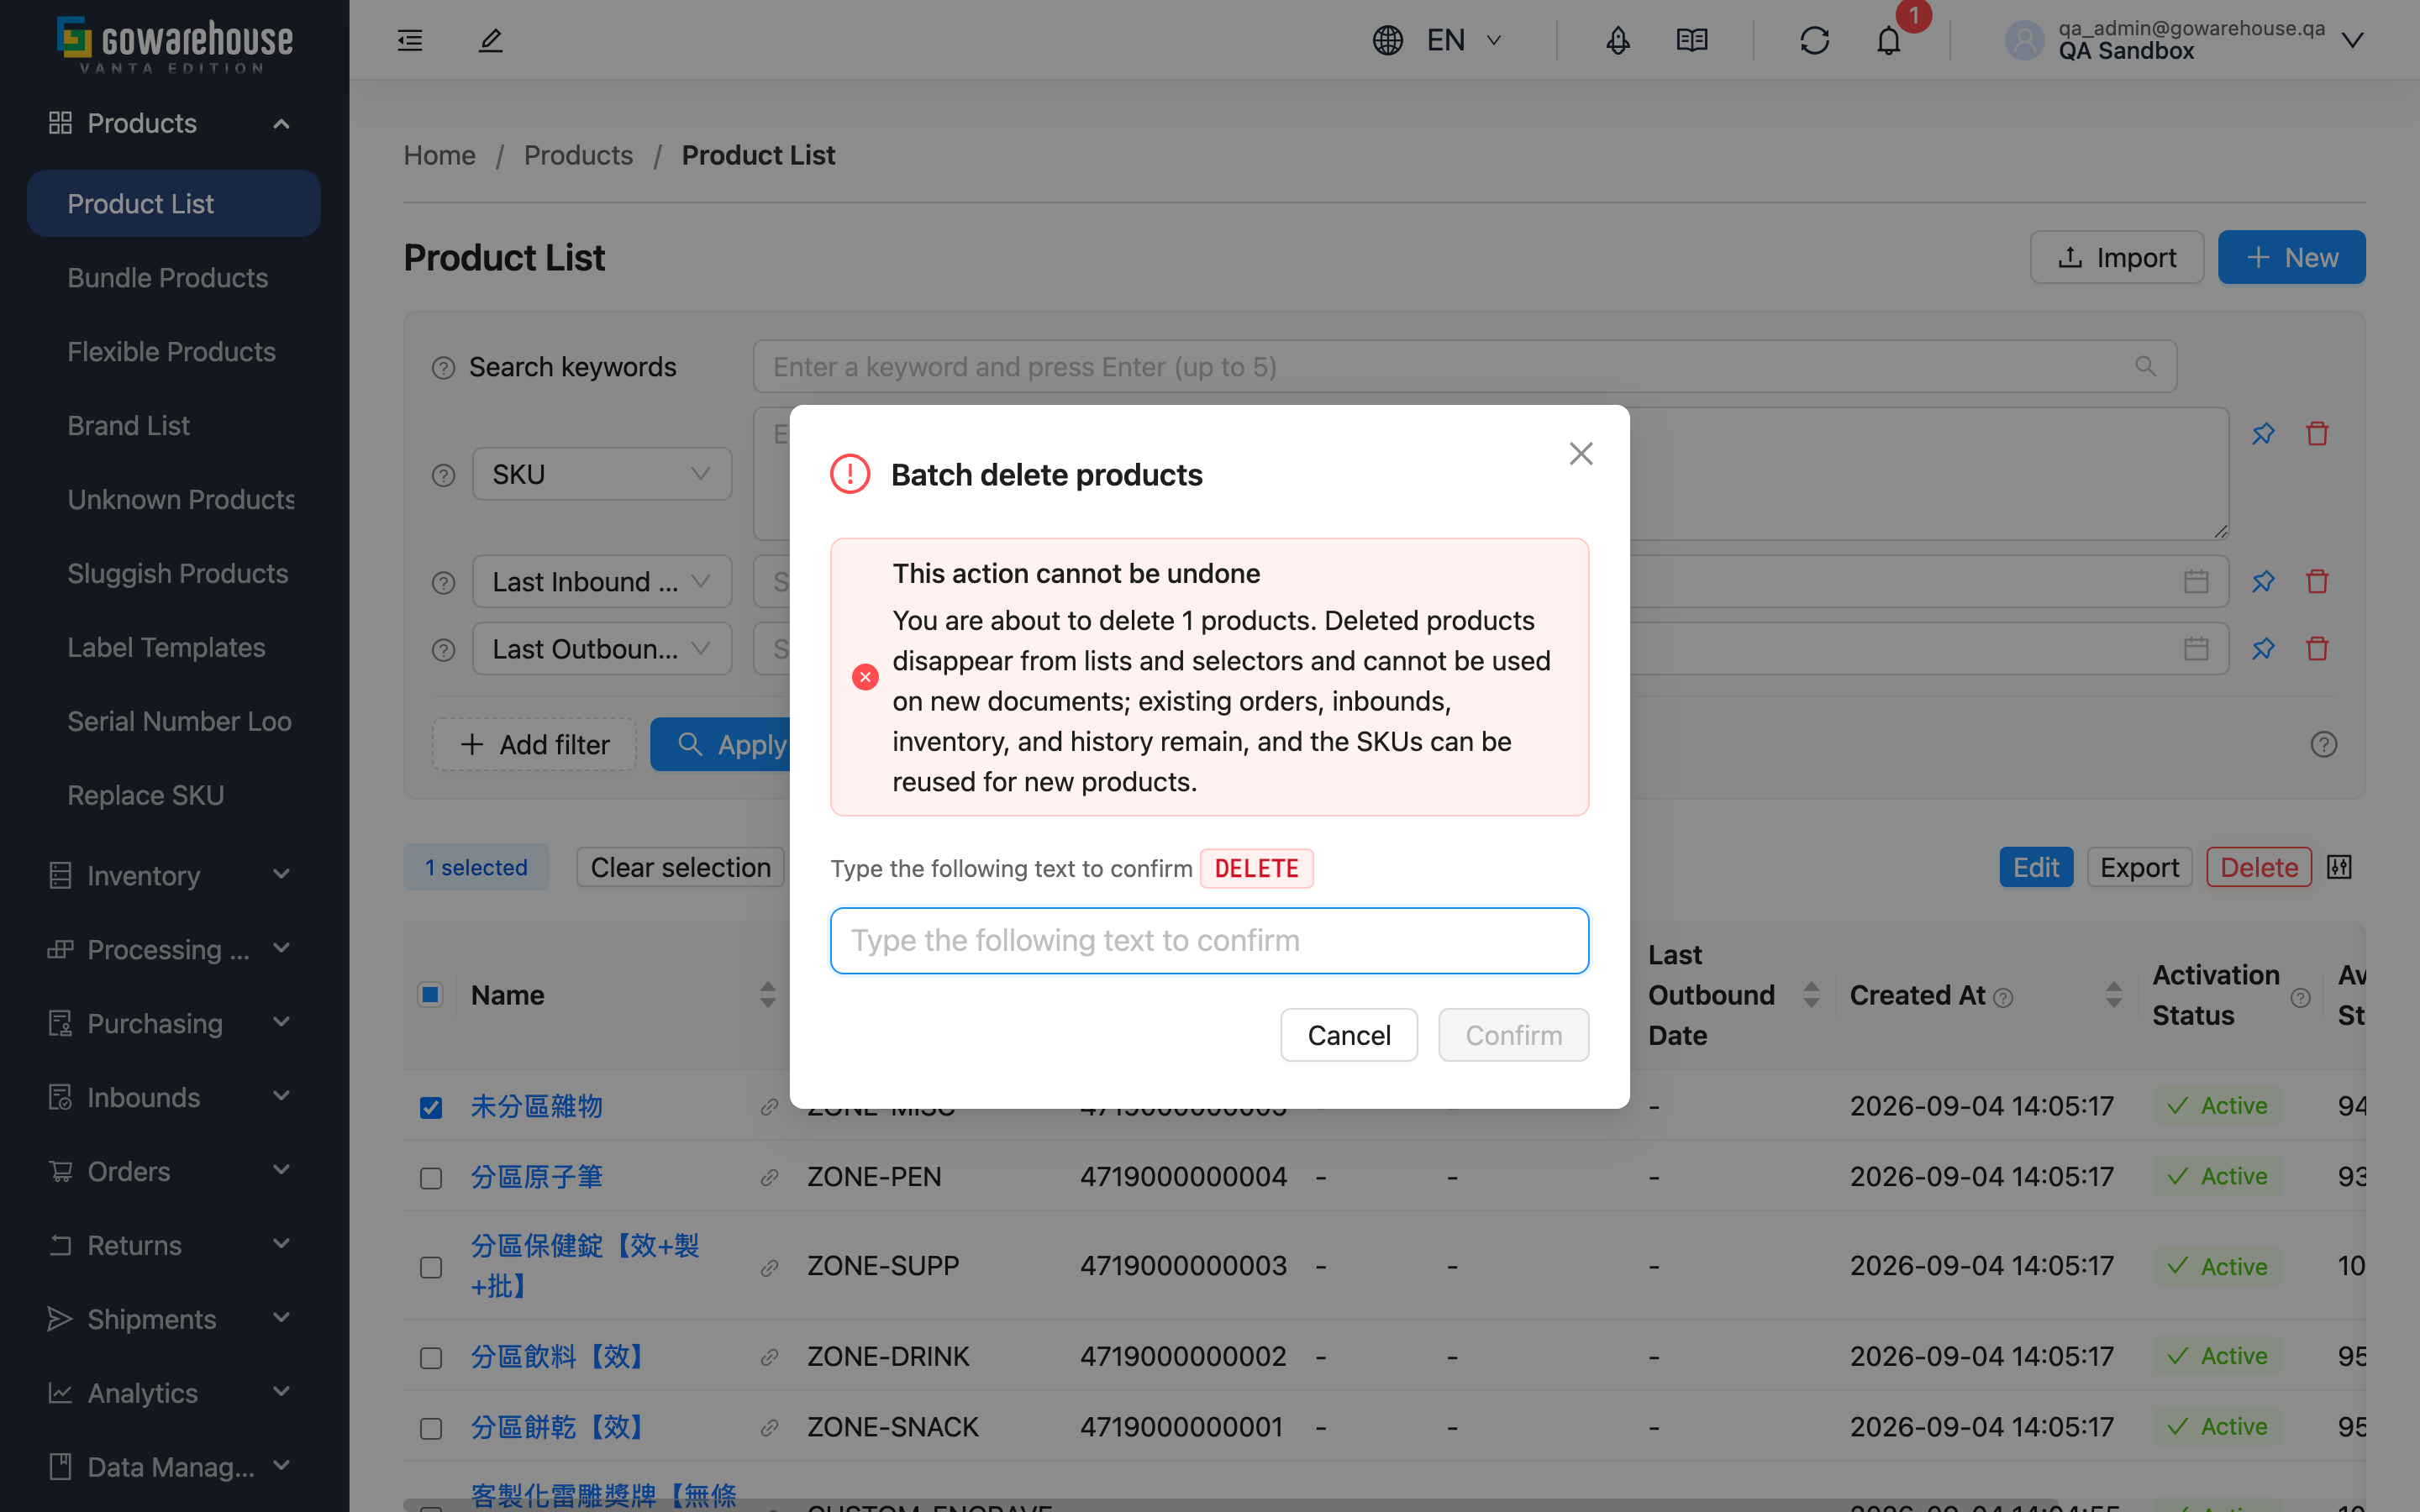
Task: Cancel the batch delete dialog
Action: [x=1349, y=1035]
